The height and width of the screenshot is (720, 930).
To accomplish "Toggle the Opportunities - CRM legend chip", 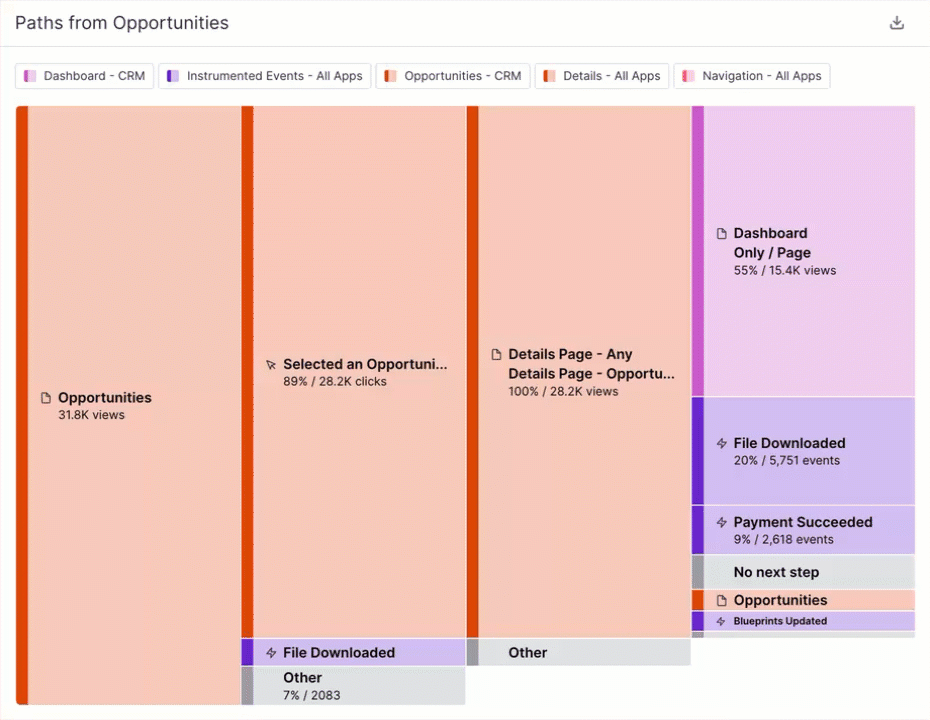I will [x=453, y=76].
